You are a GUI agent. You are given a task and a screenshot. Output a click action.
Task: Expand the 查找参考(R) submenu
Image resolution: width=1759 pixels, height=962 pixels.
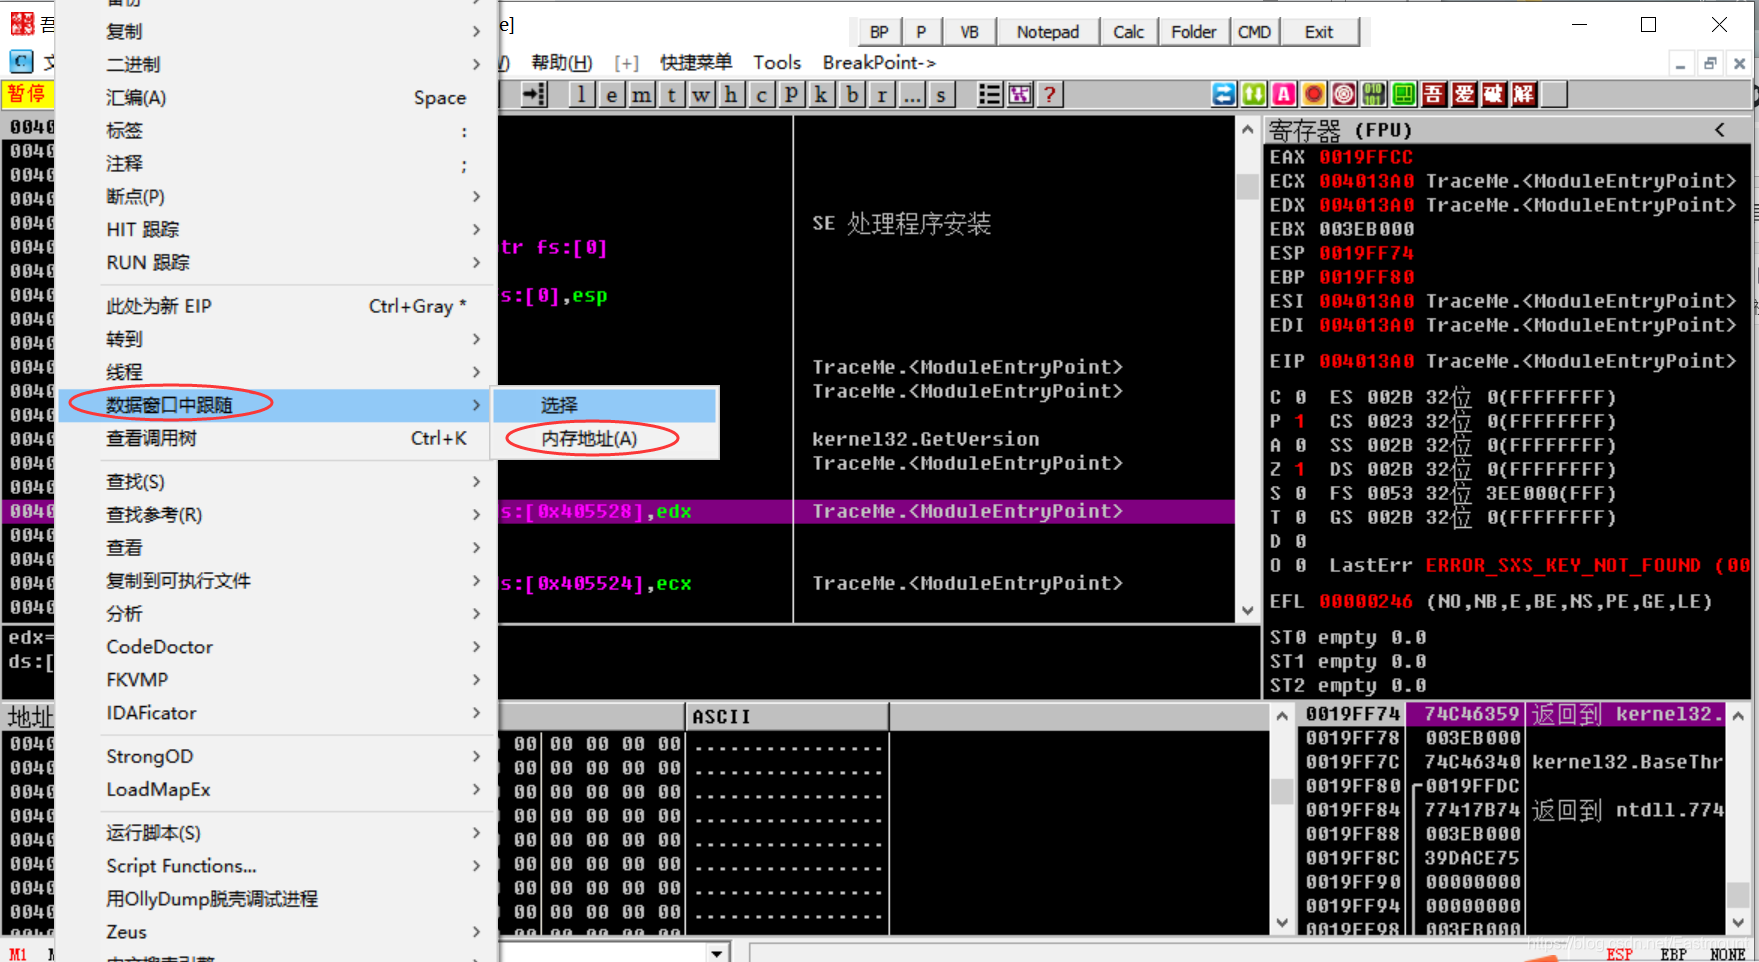pyautogui.click(x=277, y=515)
